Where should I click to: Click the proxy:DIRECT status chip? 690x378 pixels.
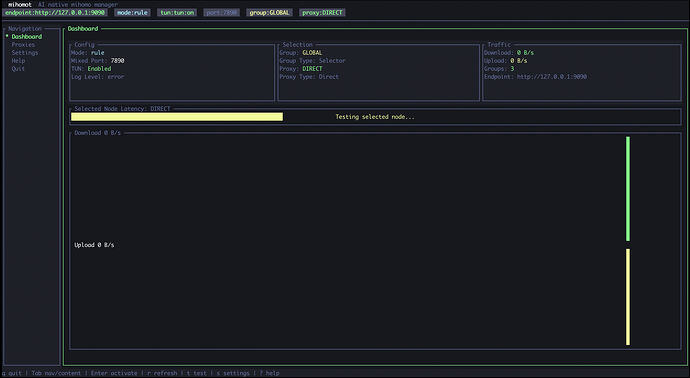(x=322, y=12)
